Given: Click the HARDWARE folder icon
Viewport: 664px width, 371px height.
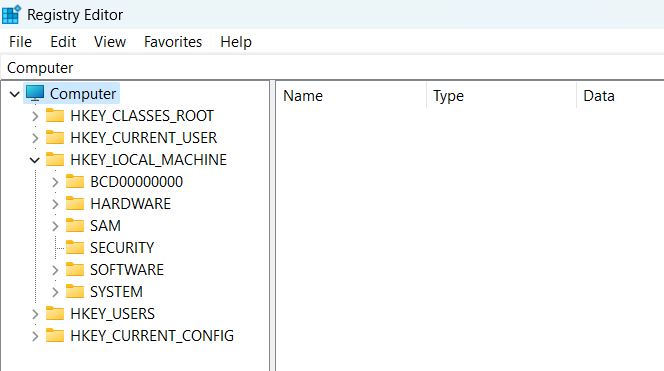Looking at the screenshot, I should 75,203.
